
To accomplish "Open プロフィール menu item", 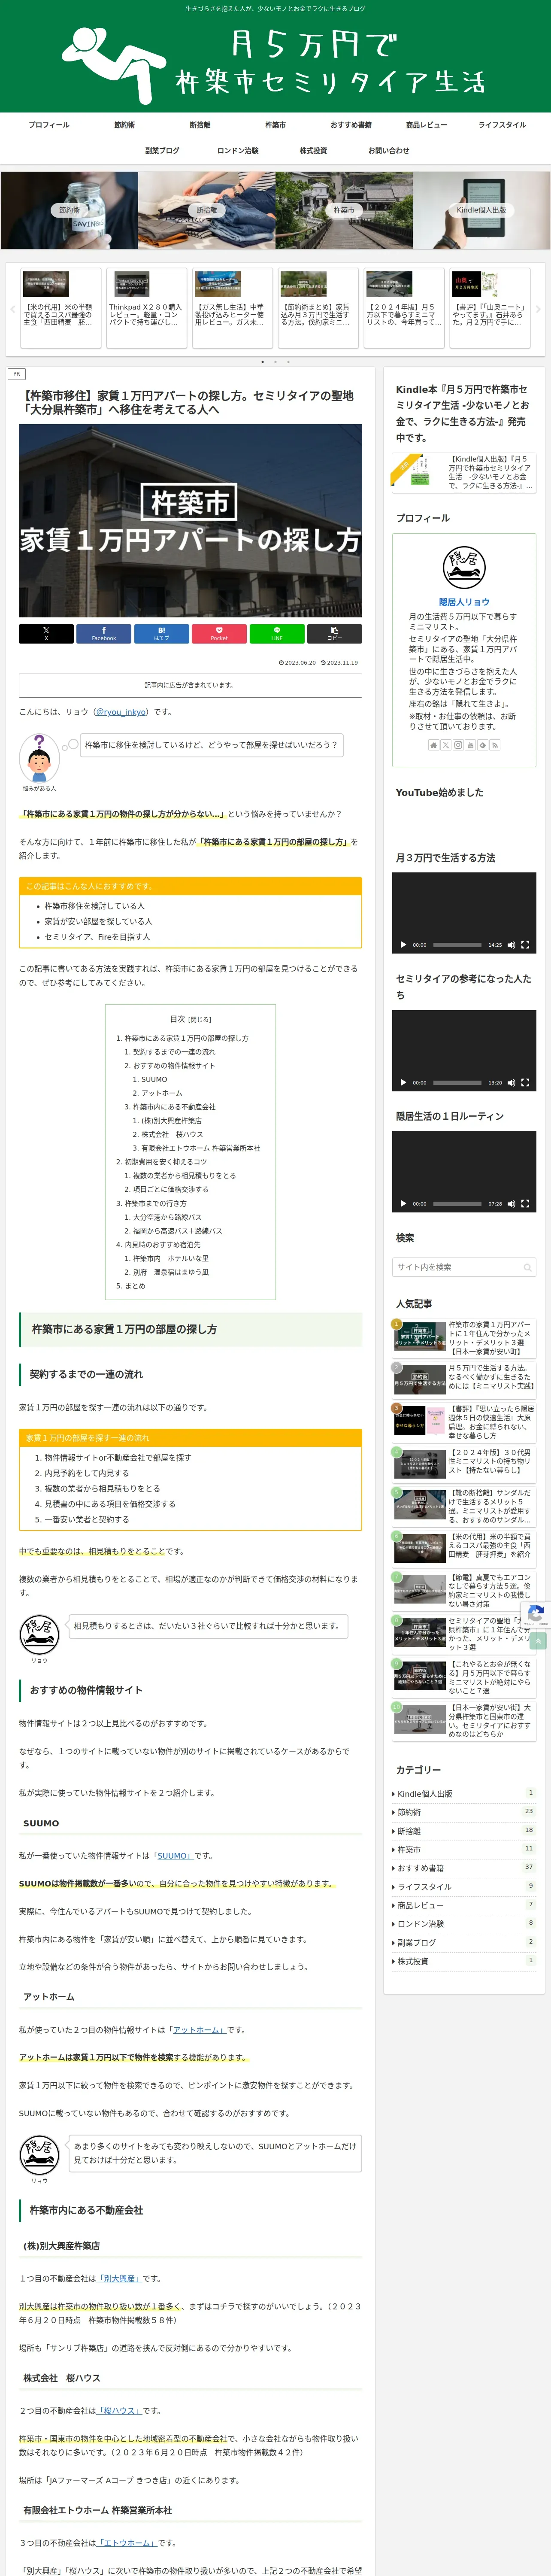I will click(x=49, y=125).
